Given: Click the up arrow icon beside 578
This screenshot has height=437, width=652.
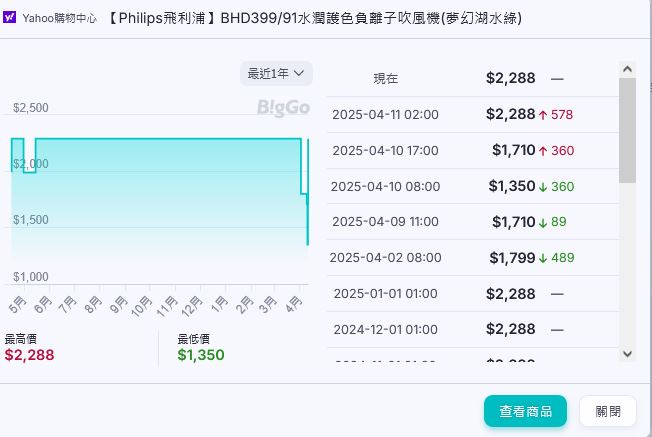Looking at the screenshot, I should coord(543,115).
